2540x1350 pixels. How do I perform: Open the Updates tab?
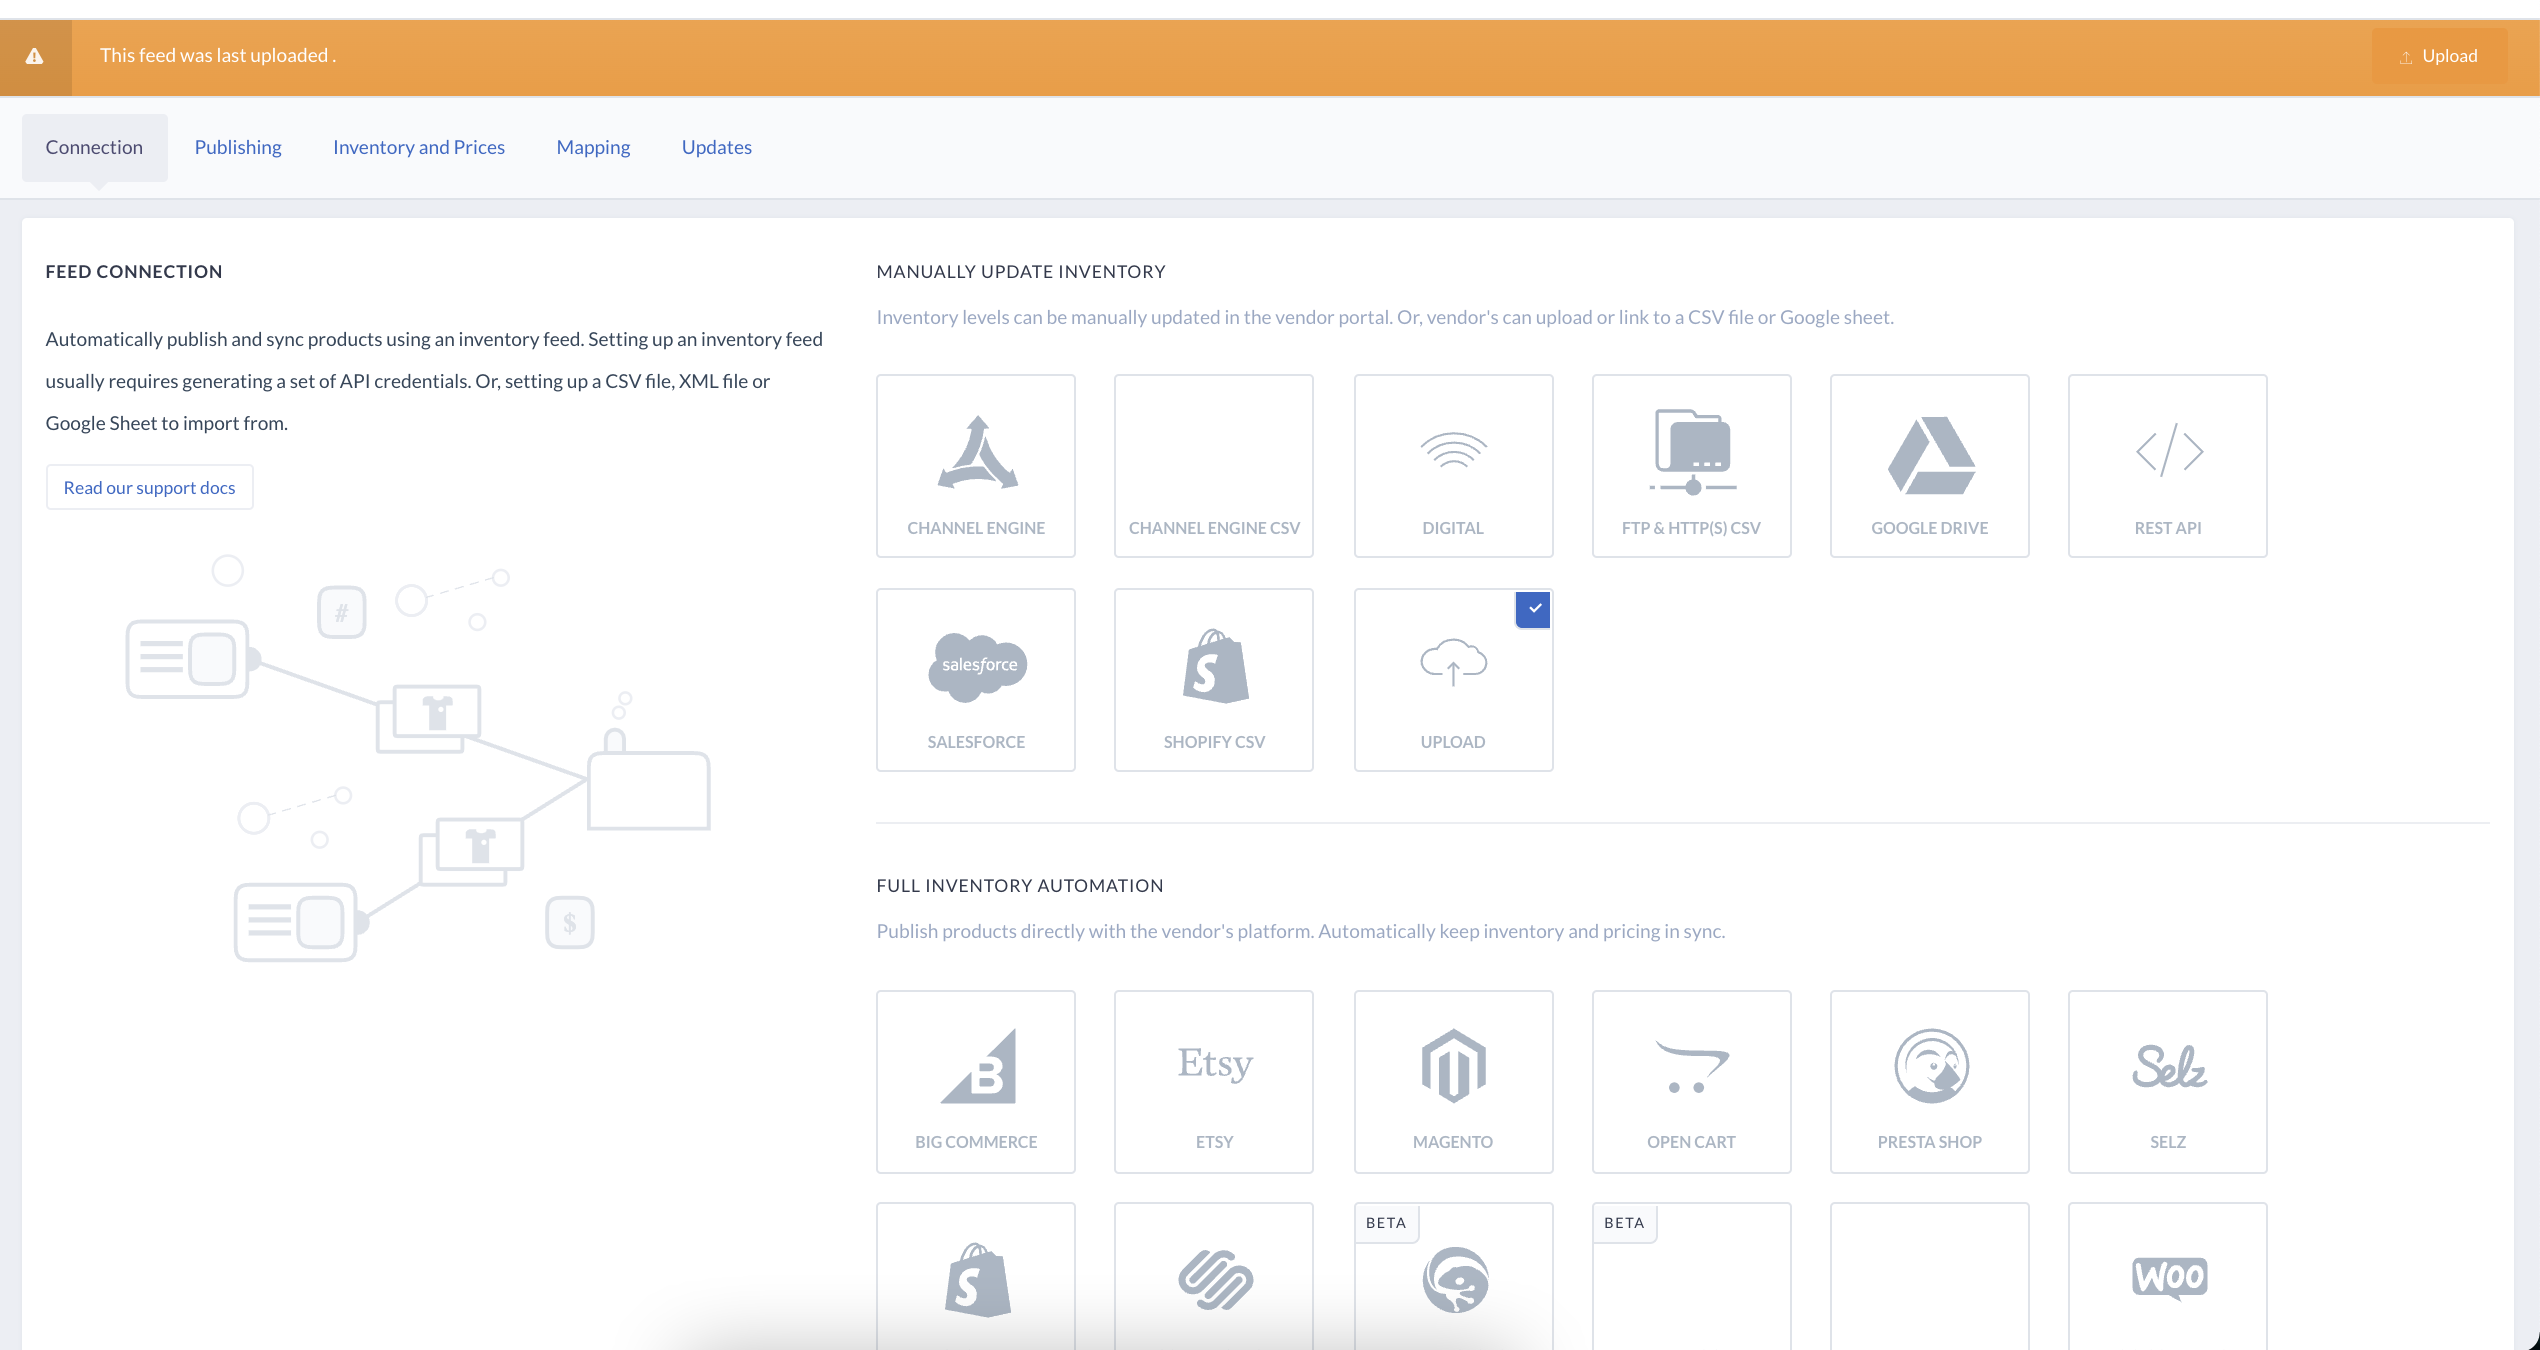point(717,147)
